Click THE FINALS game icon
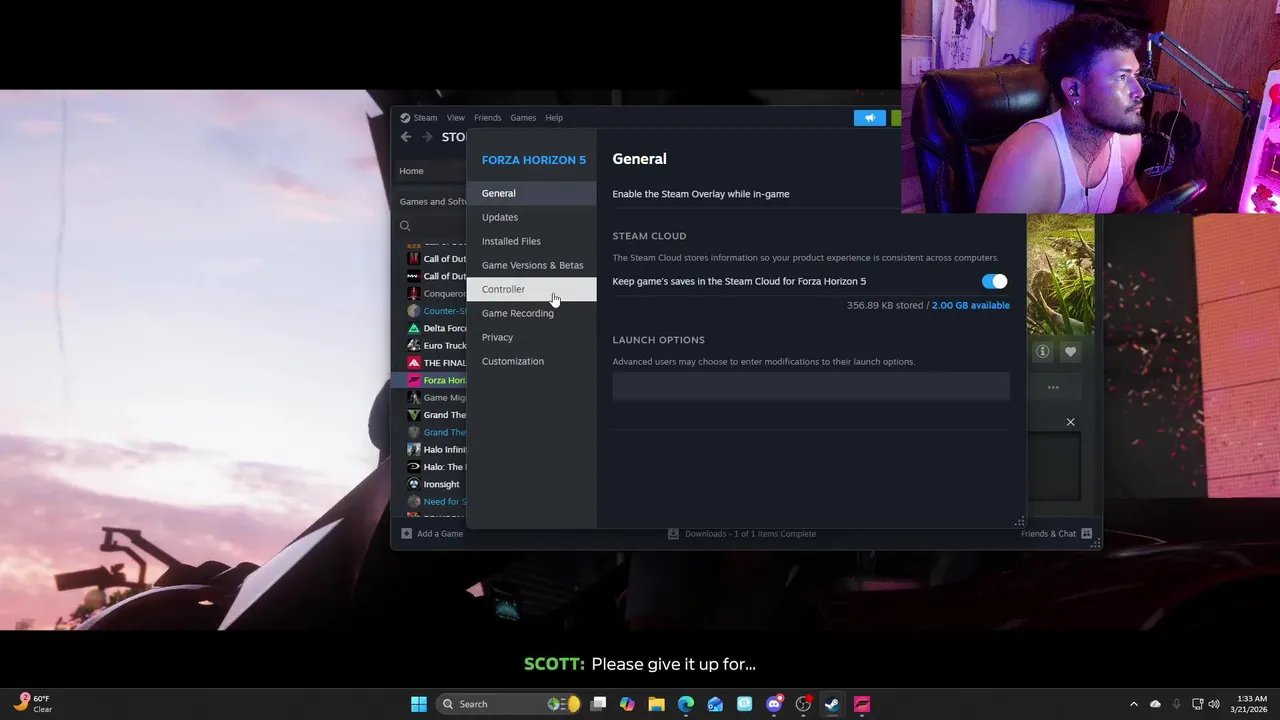This screenshot has width=1280, height=720. coord(414,363)
